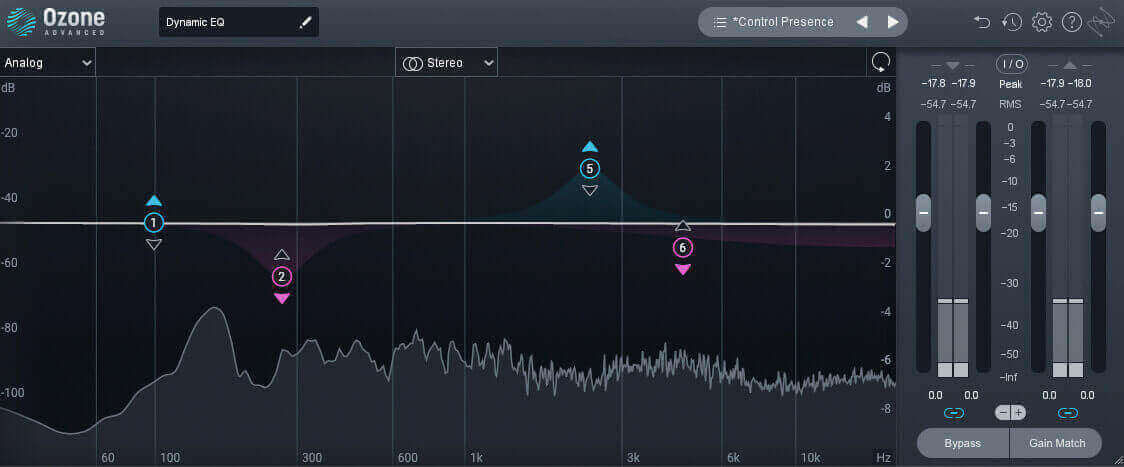Screen dimensions: 1124x467
Task: Open the undo history clock icon
Action: point(1011,22)
